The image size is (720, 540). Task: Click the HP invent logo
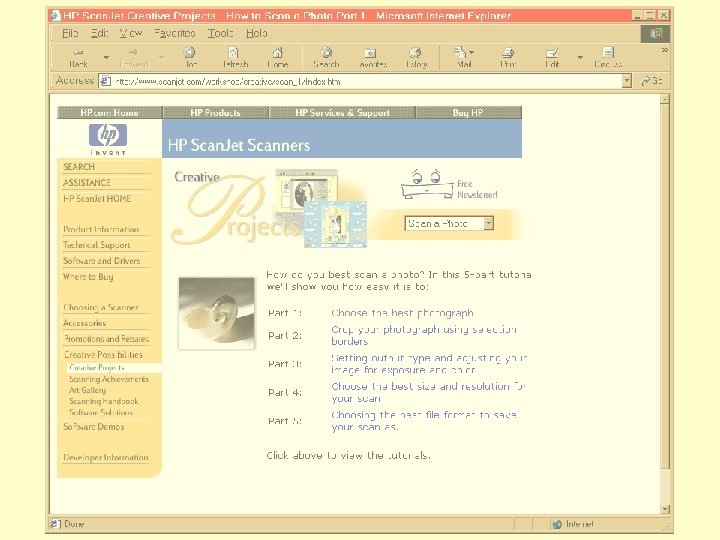[108, 139]
